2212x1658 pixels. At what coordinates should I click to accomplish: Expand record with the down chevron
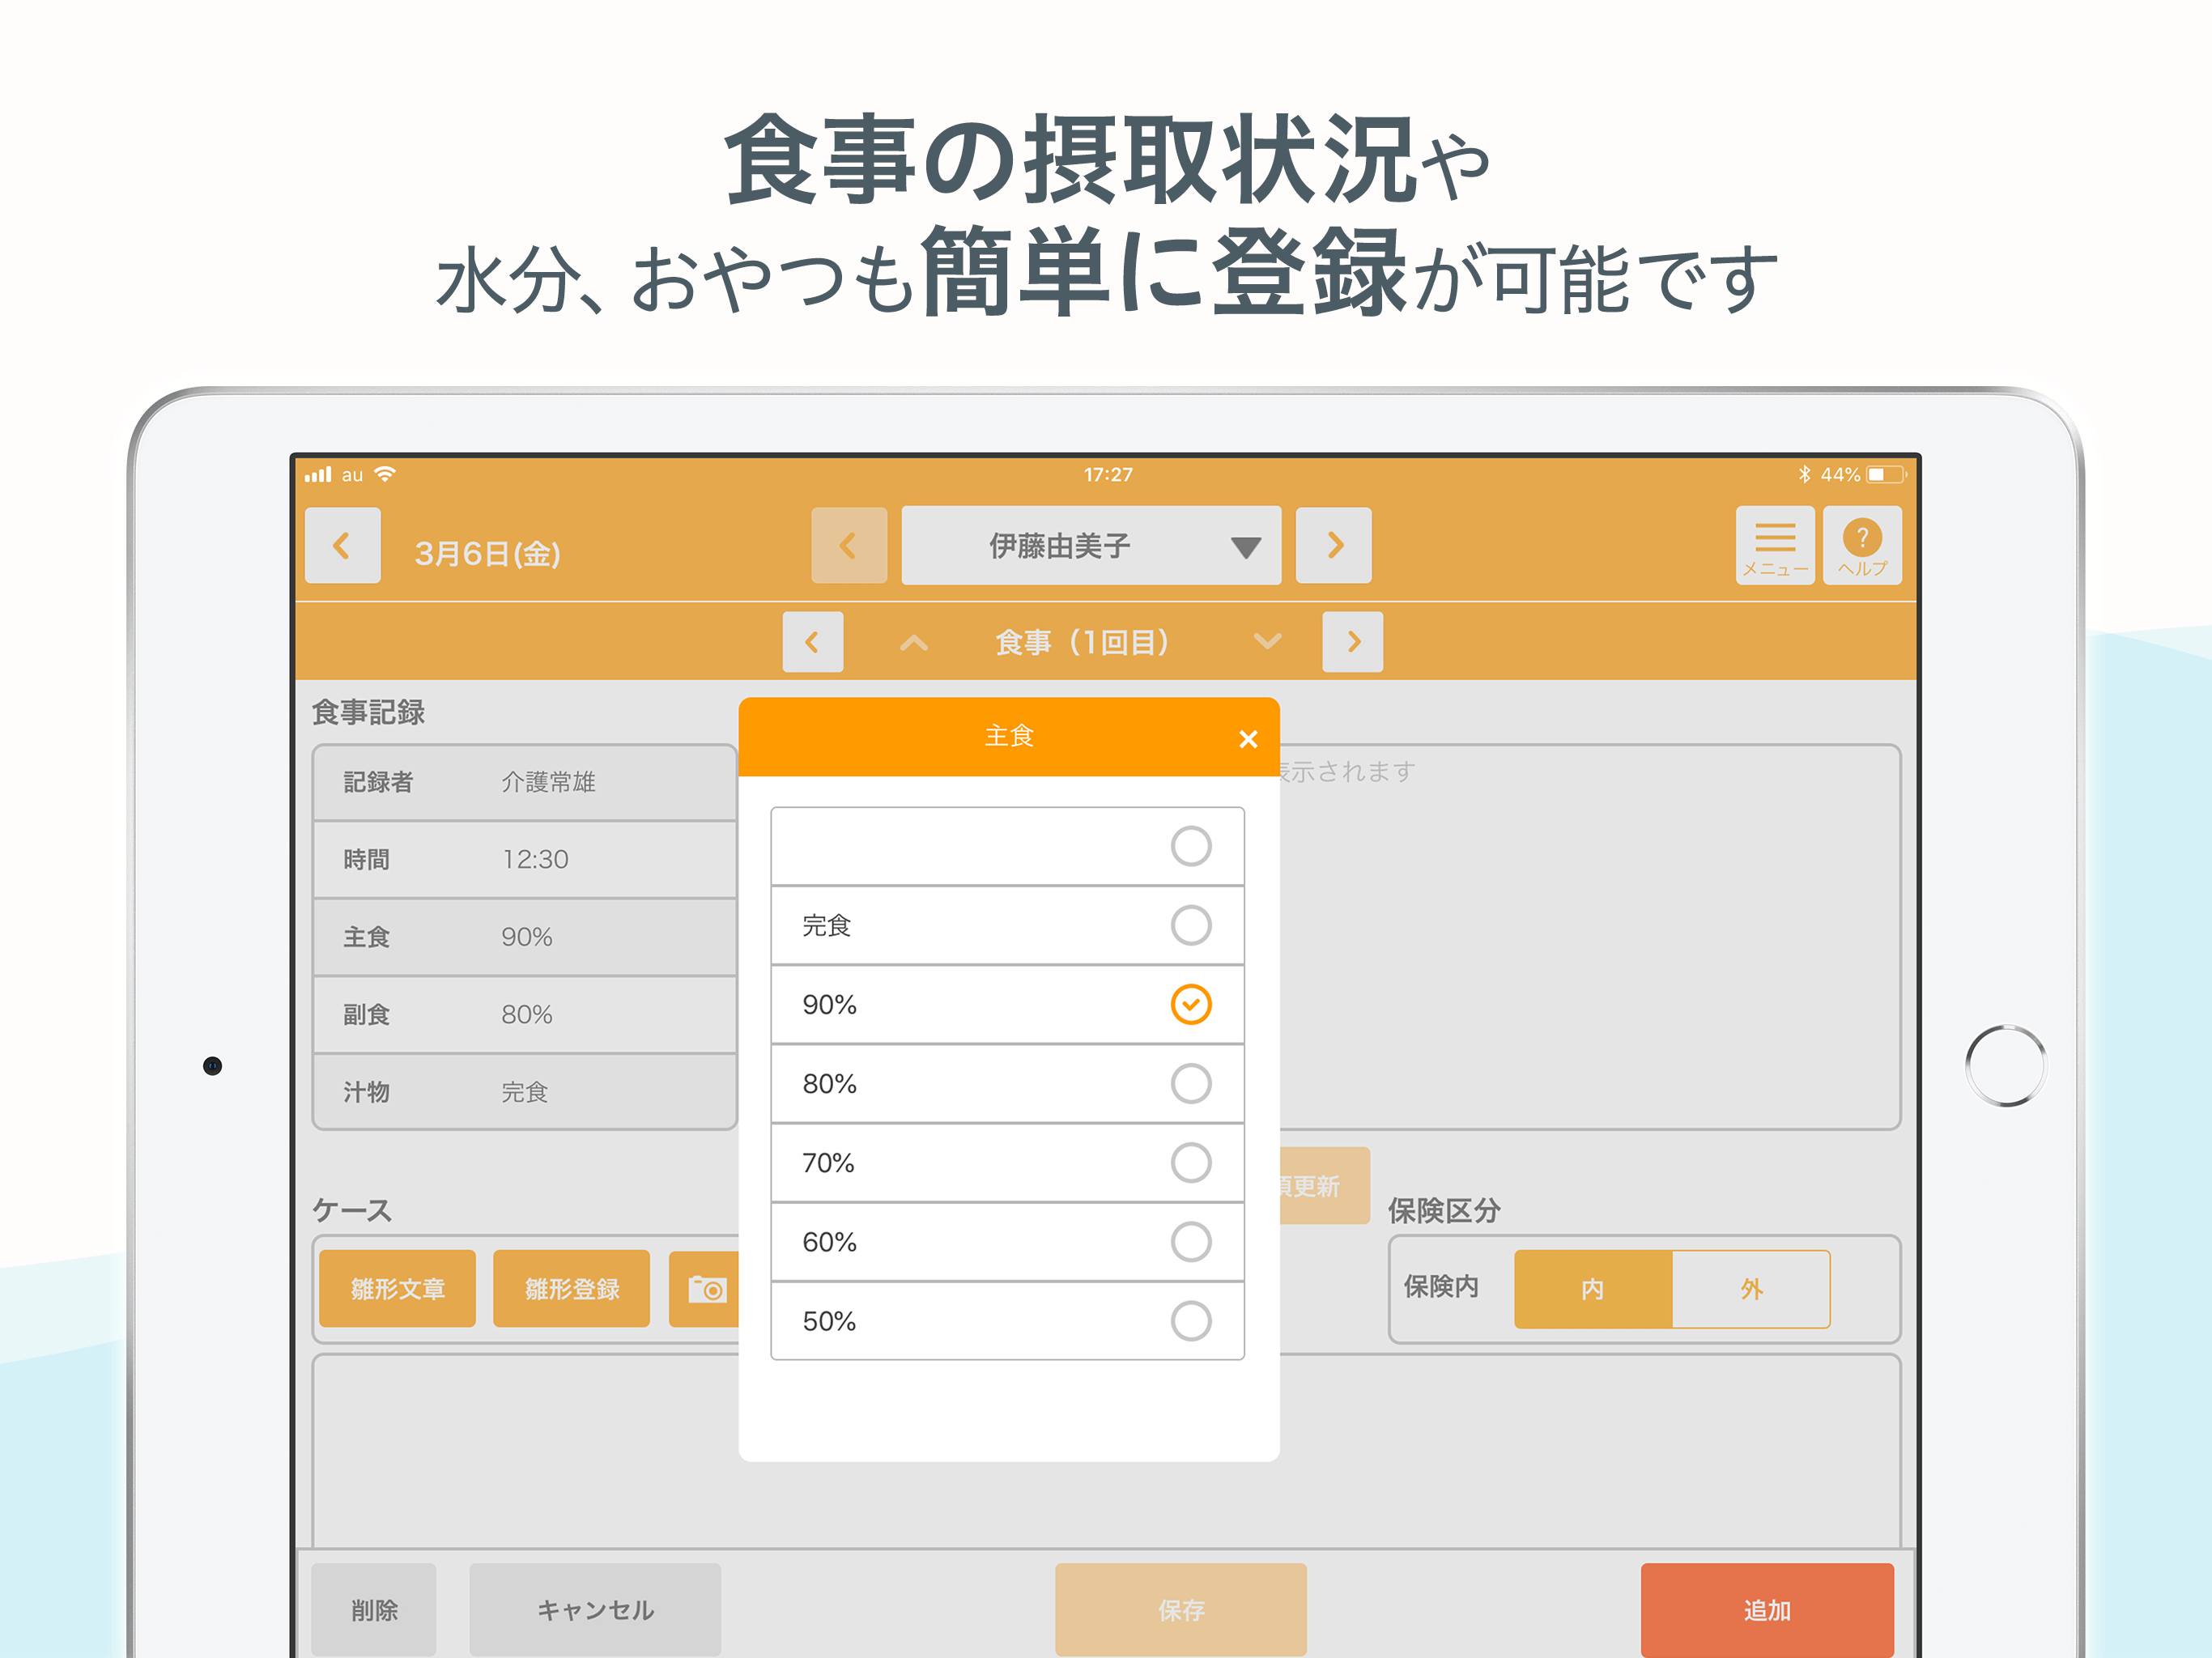[x=1267, y=642]
